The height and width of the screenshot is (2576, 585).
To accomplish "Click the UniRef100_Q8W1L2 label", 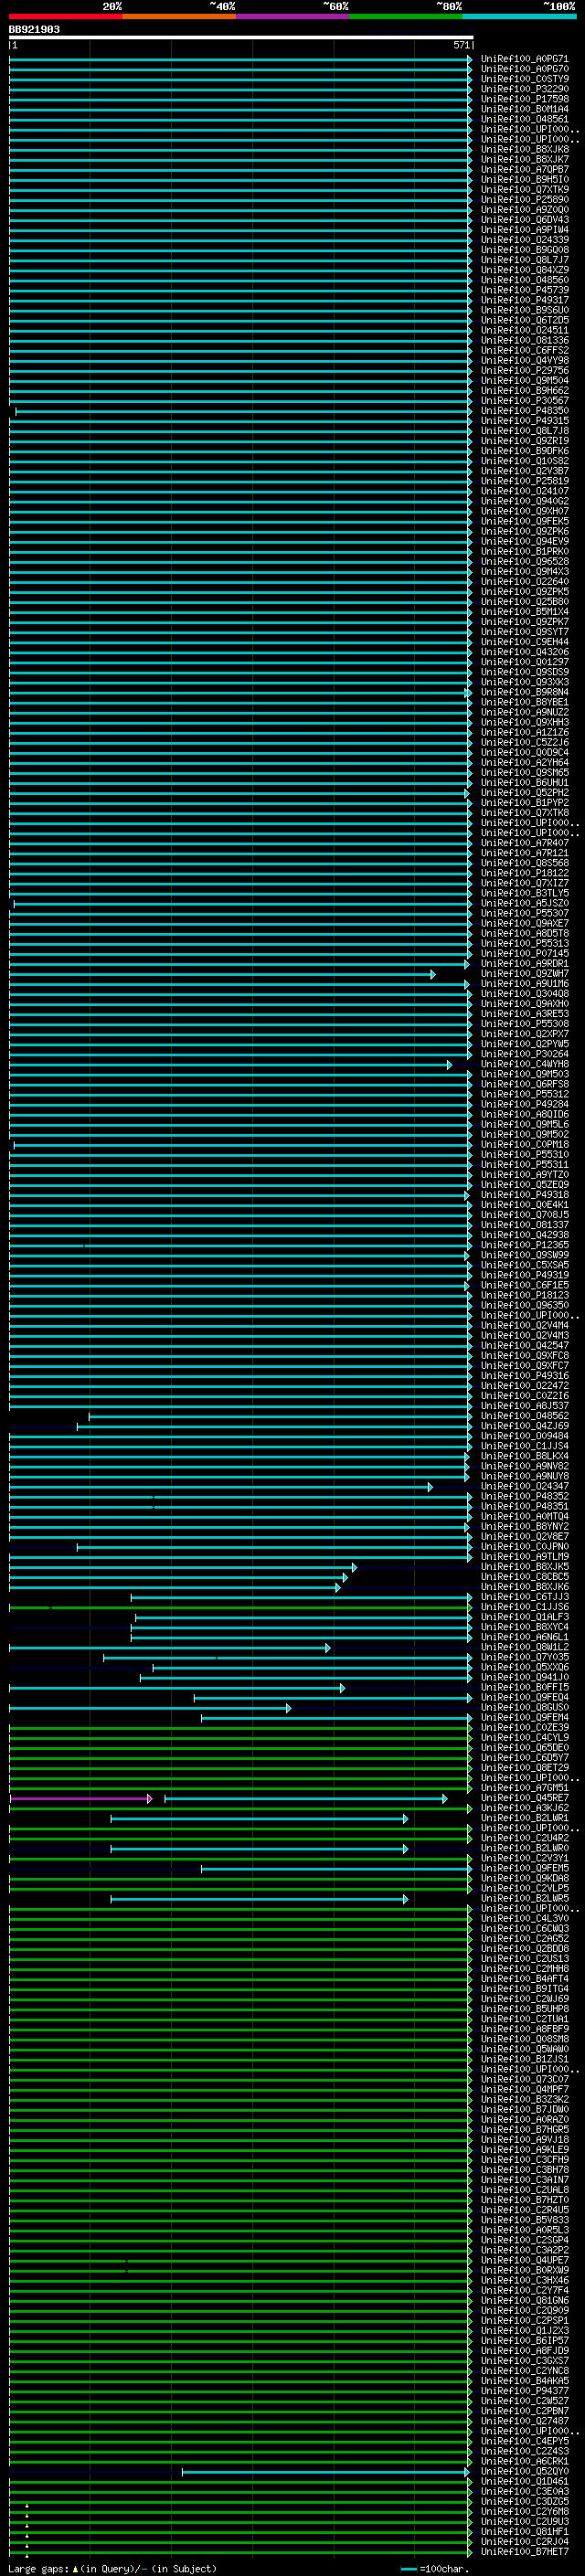I will (x=524, y=1646).
